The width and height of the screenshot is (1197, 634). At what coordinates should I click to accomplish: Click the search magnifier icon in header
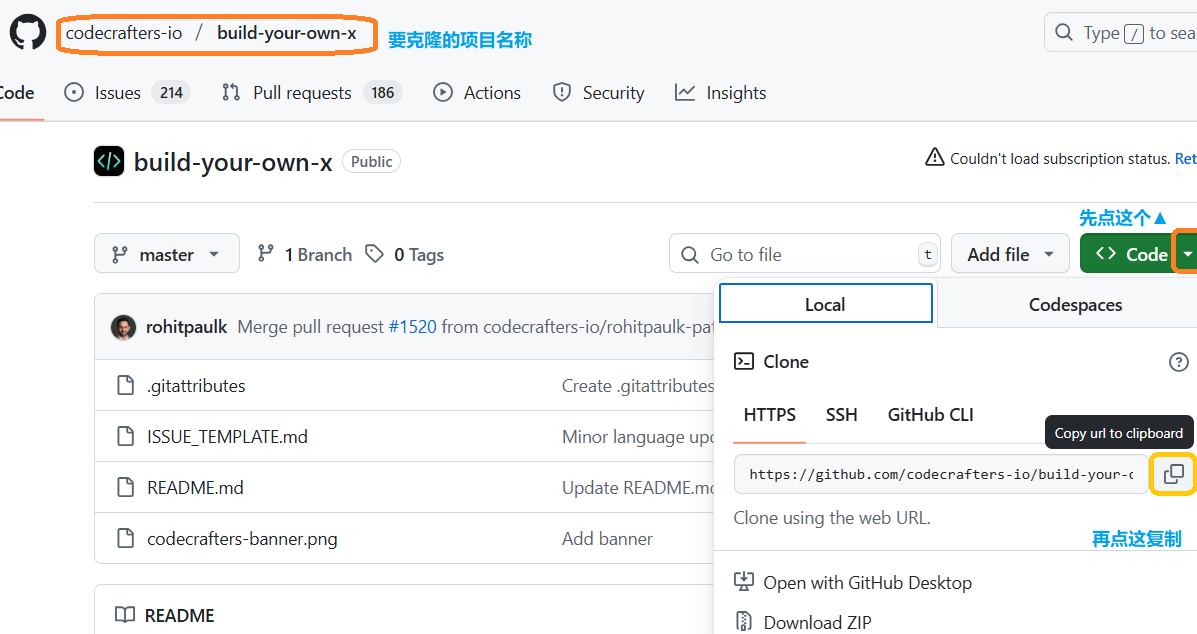(x=1063, y=33)
